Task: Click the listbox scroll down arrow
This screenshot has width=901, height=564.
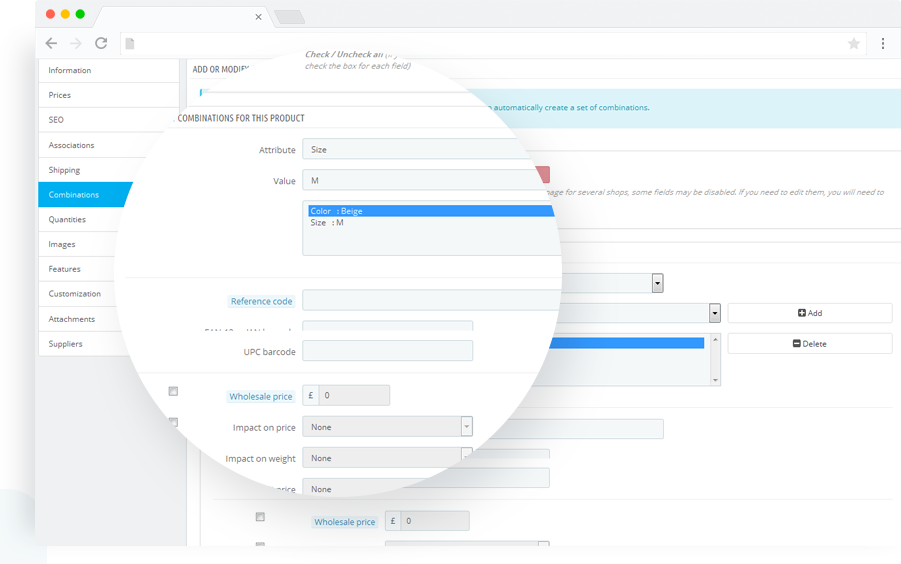Action: coord(715,380)
